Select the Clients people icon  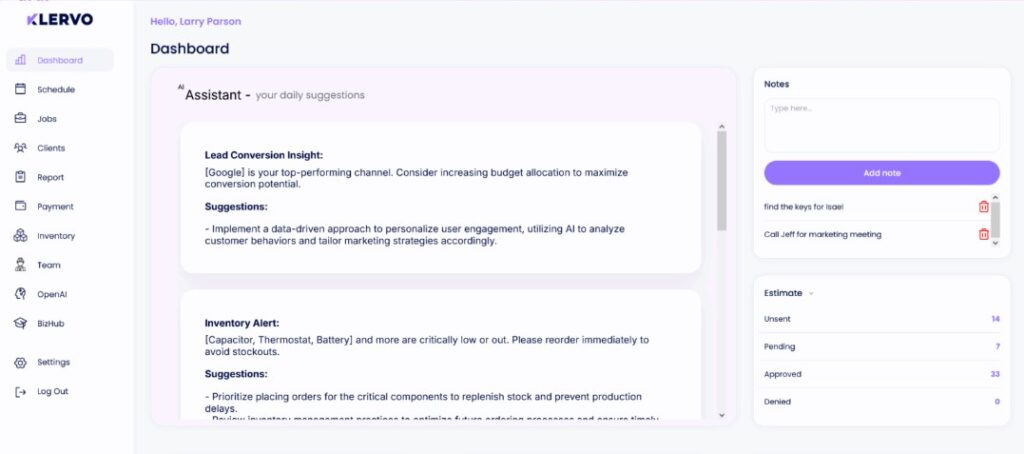pyautogui.click(x=21, y=148)
